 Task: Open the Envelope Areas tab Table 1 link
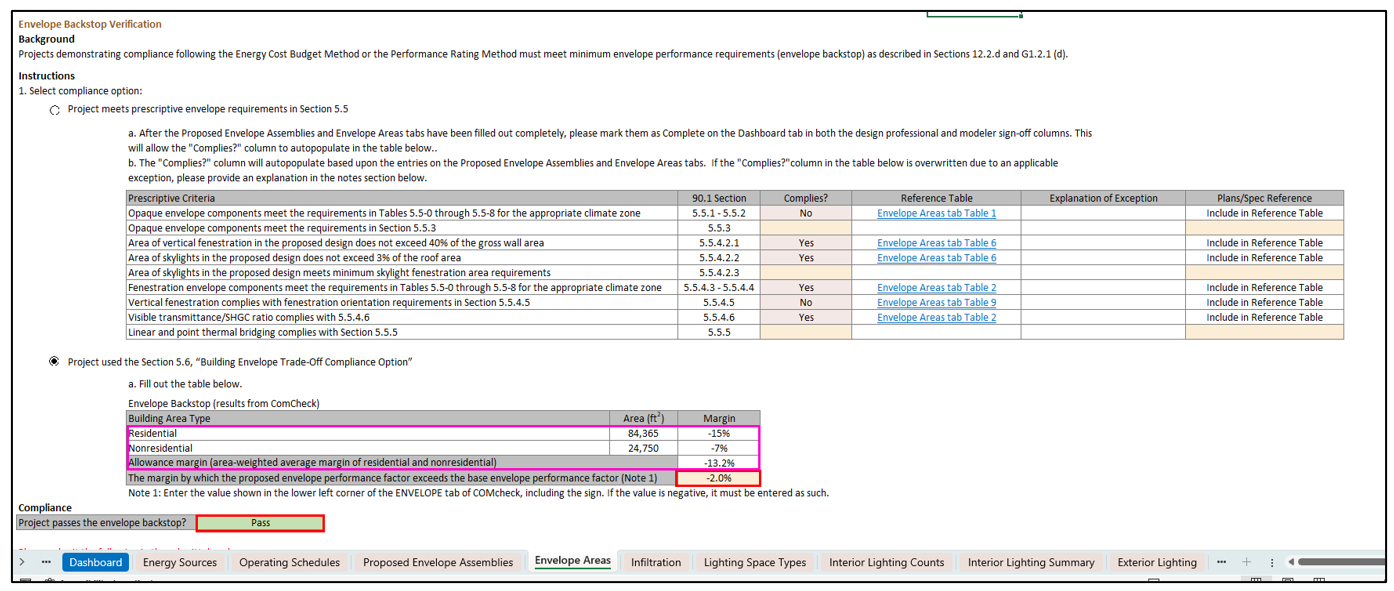tap(936, 213)
